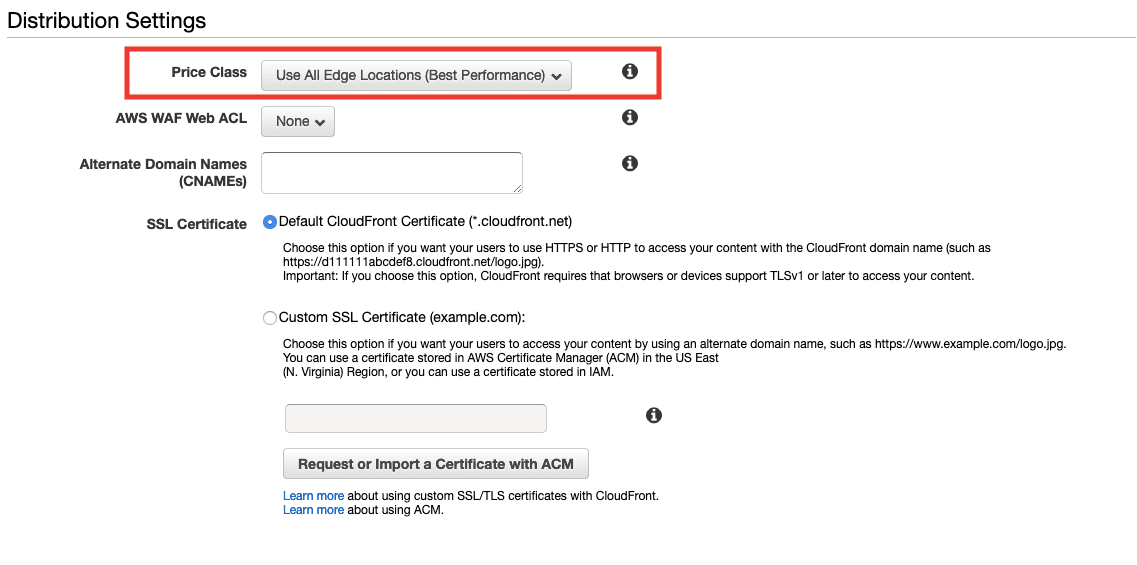Select the Custom SSL Certificate radio button
Screen dimensions: 1137x565
(270, 318)
